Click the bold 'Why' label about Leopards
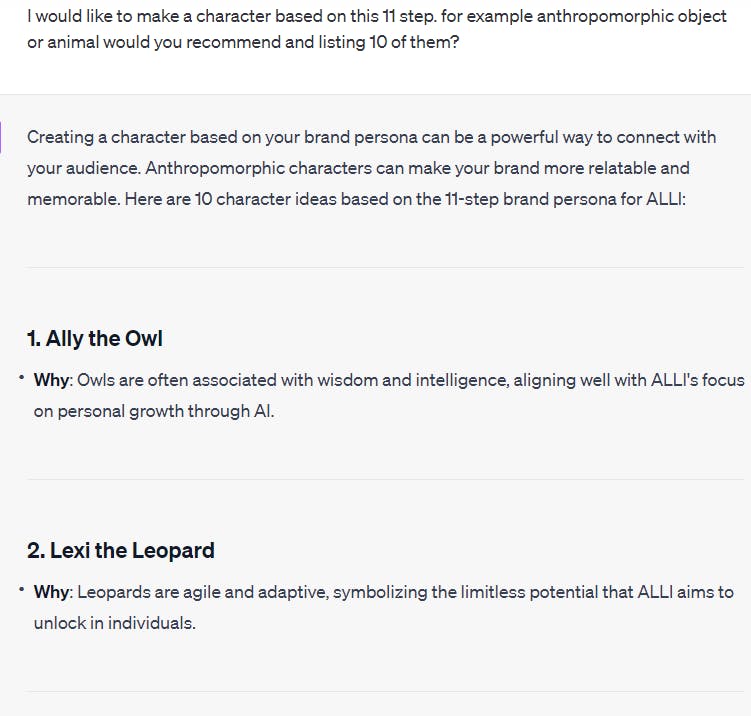This screenshot has height=716, width=751. [x=51, y=592]
